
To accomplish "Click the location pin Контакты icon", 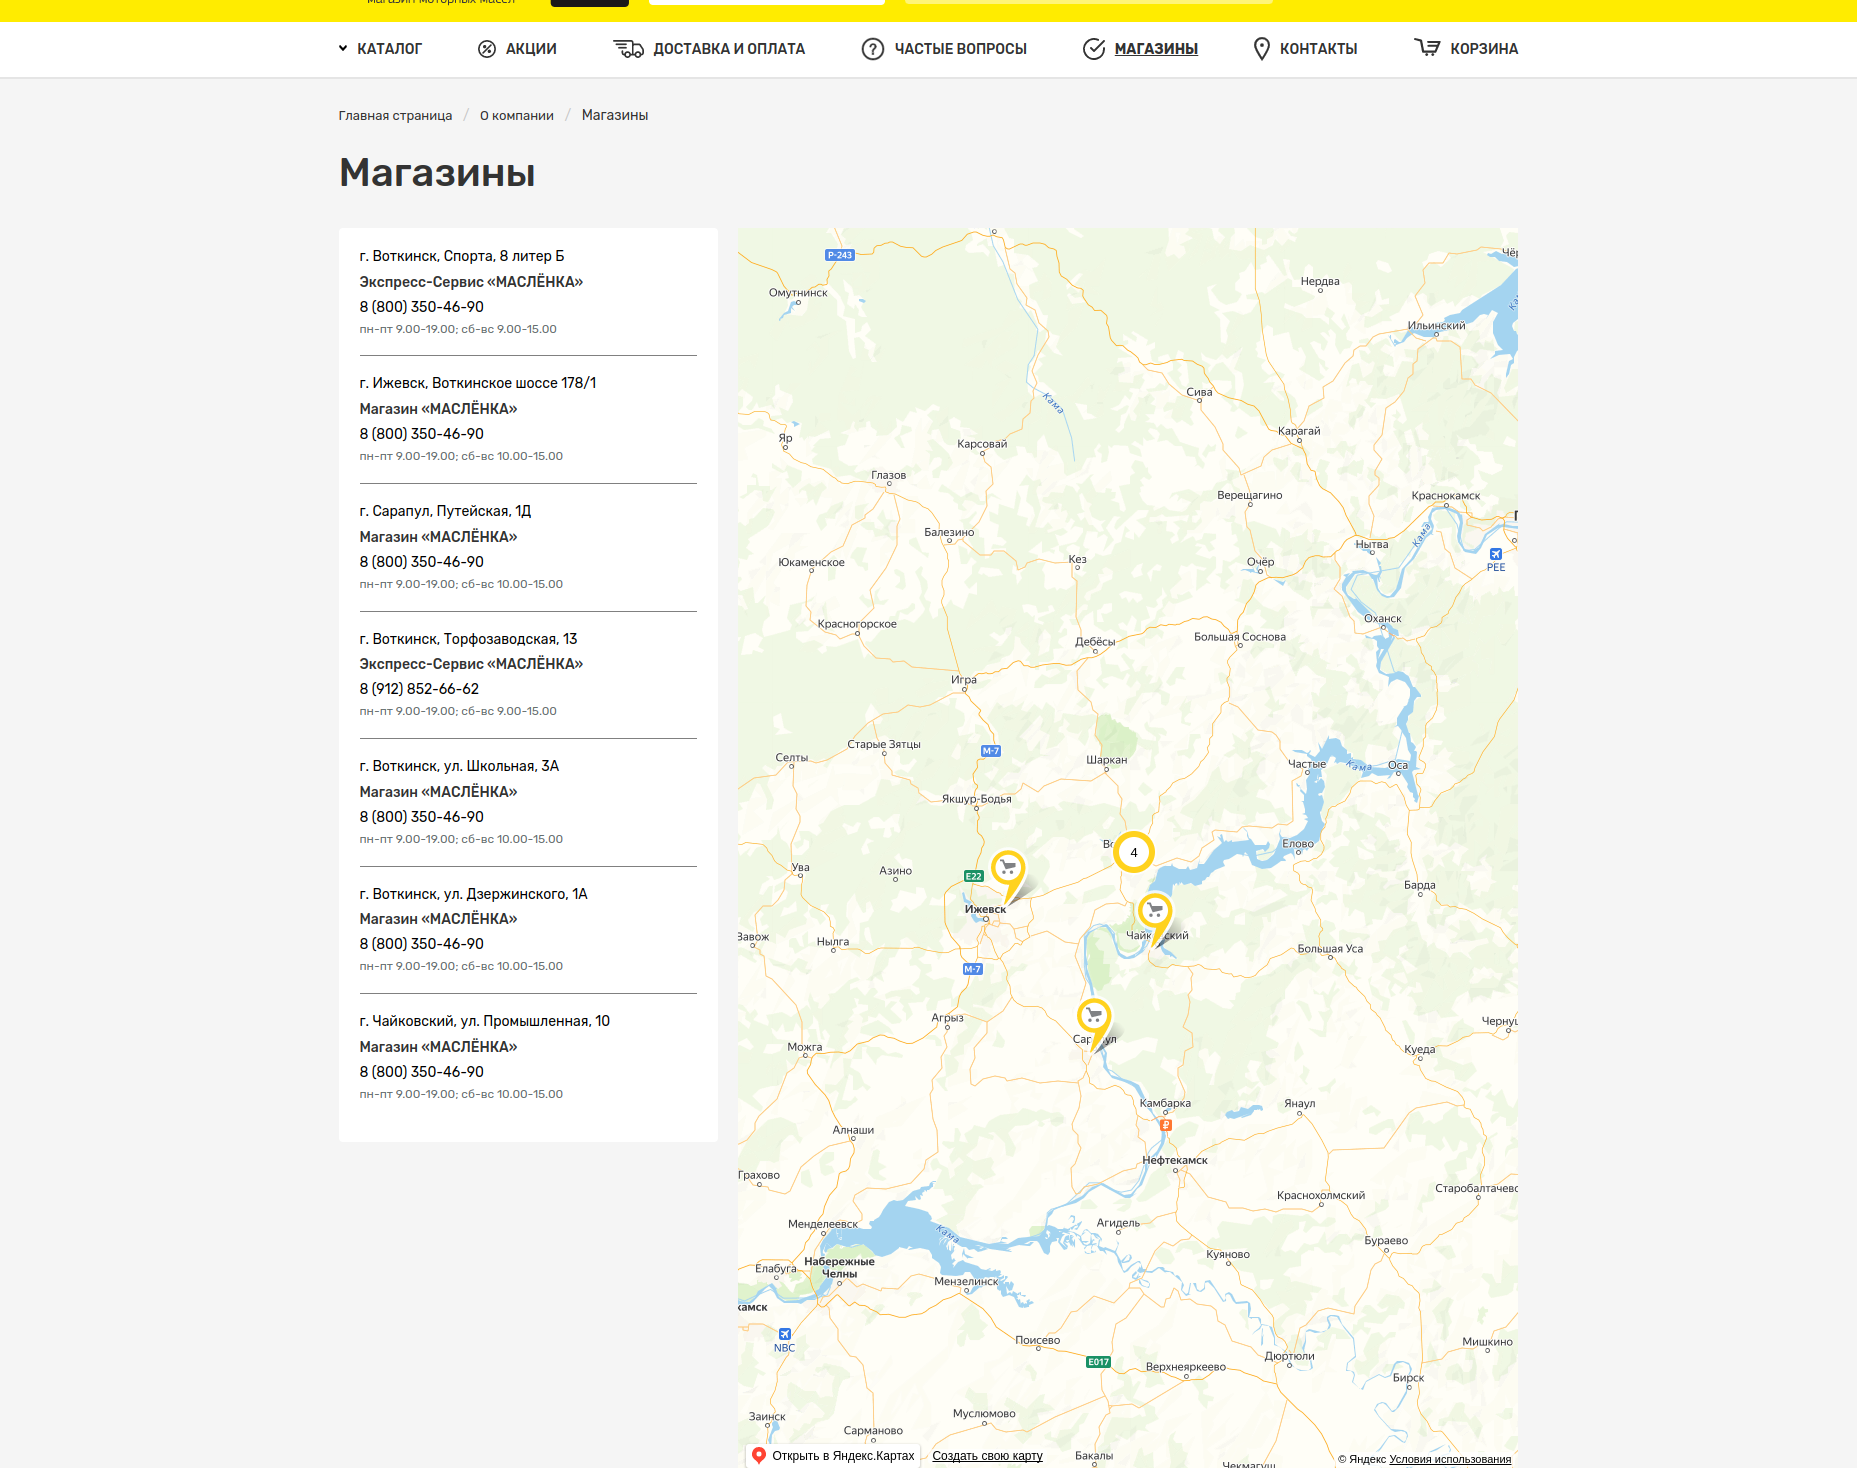I will 1262,49.
